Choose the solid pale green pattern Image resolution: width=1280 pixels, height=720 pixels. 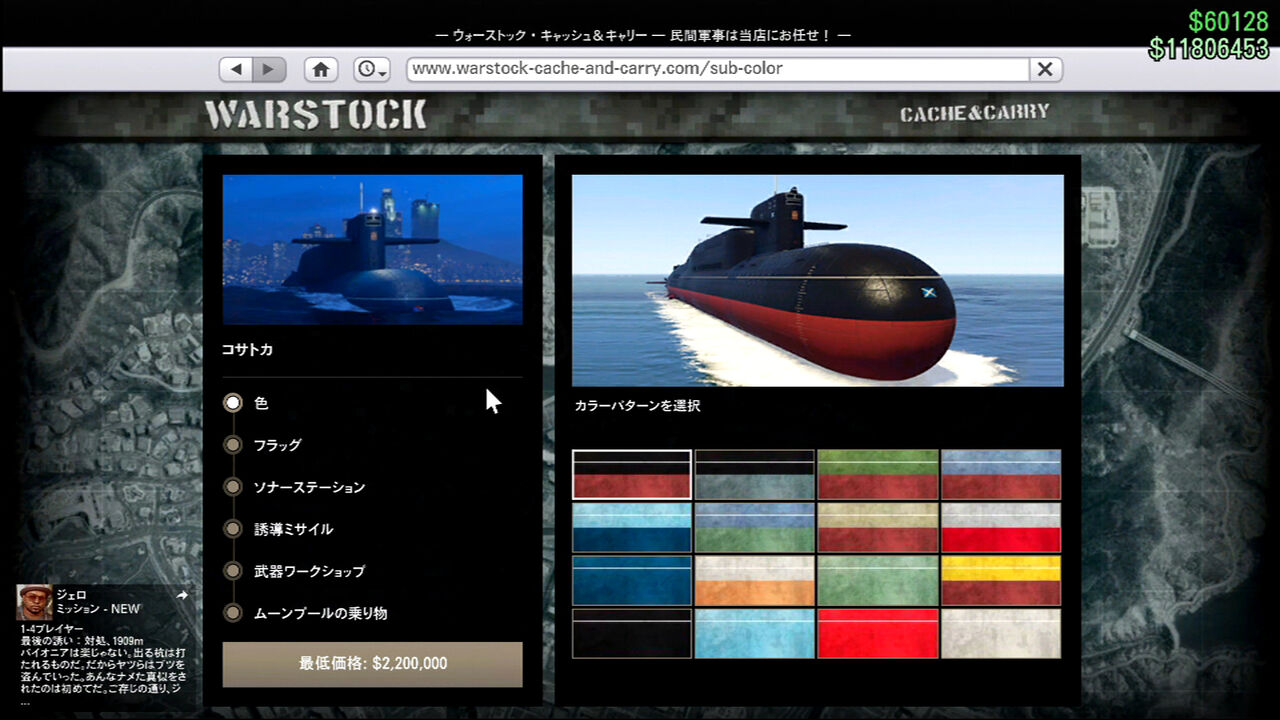(878, 580)
